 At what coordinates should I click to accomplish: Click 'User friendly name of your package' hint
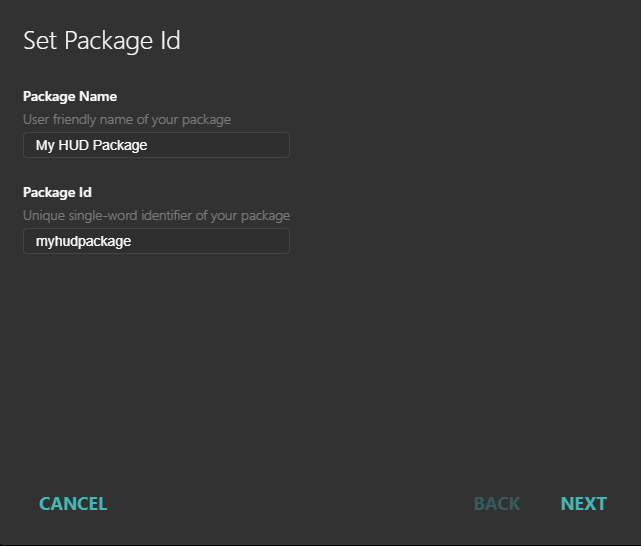click(x=127, y=119)
